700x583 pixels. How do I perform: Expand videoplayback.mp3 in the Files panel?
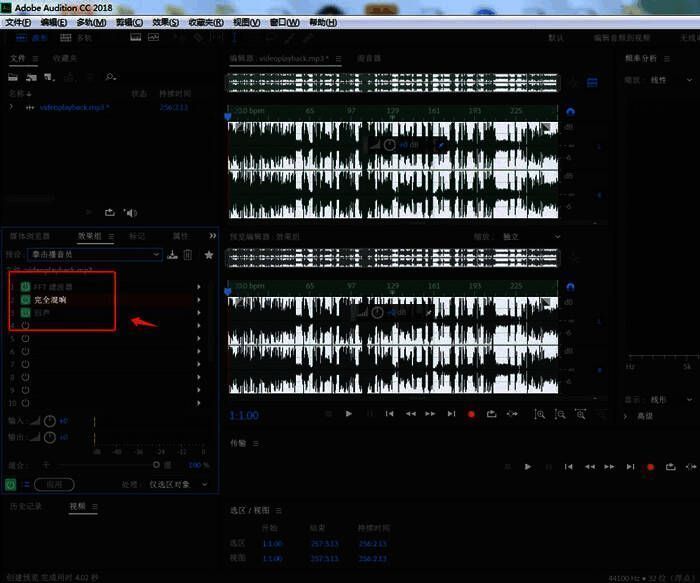tap(12, 107)
